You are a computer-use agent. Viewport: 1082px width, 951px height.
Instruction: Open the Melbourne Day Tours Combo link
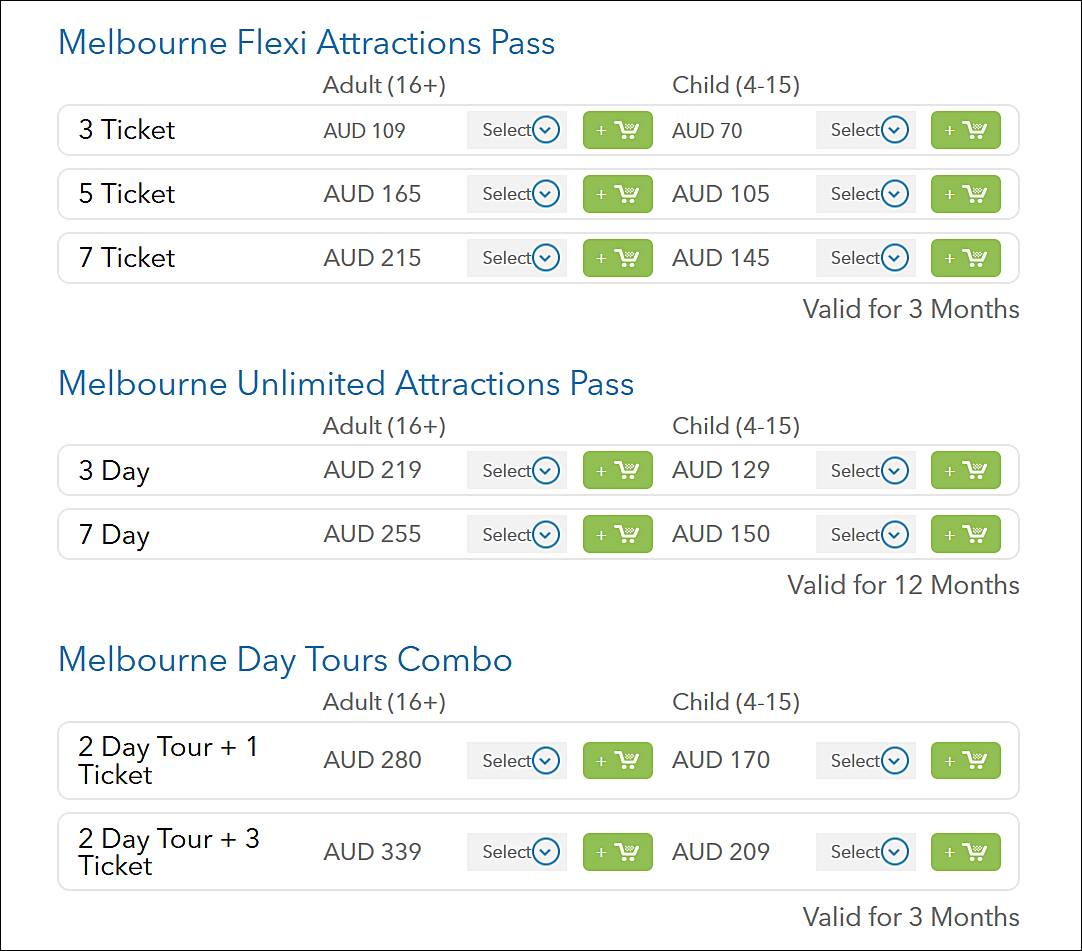[285, 660]
